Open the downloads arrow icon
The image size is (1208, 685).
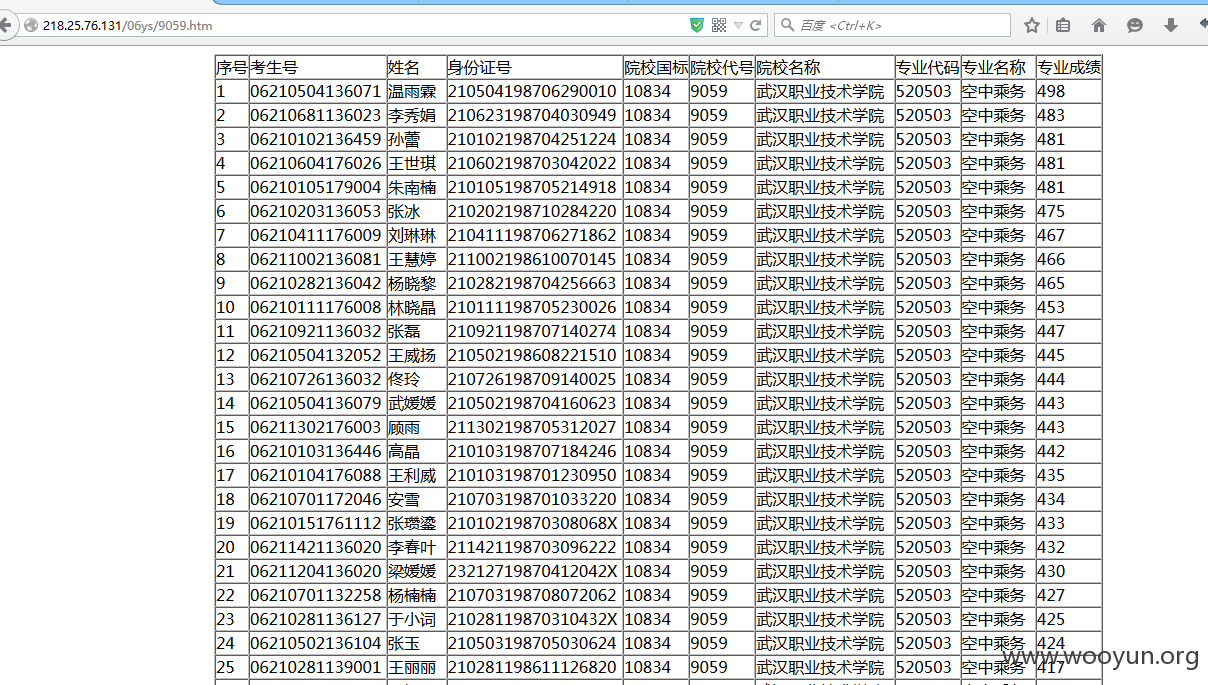(x=1170, y=25)
